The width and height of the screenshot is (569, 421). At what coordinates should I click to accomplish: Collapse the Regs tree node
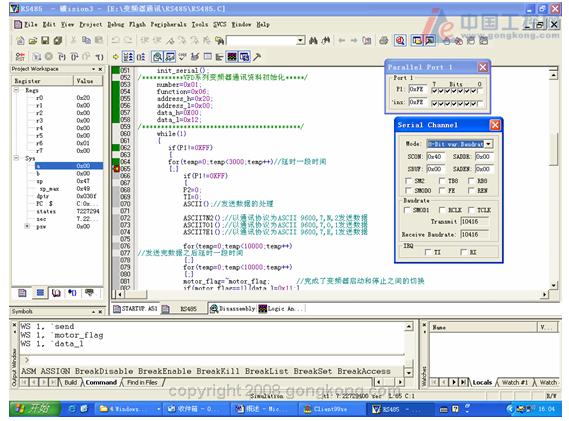coord(16,90)
